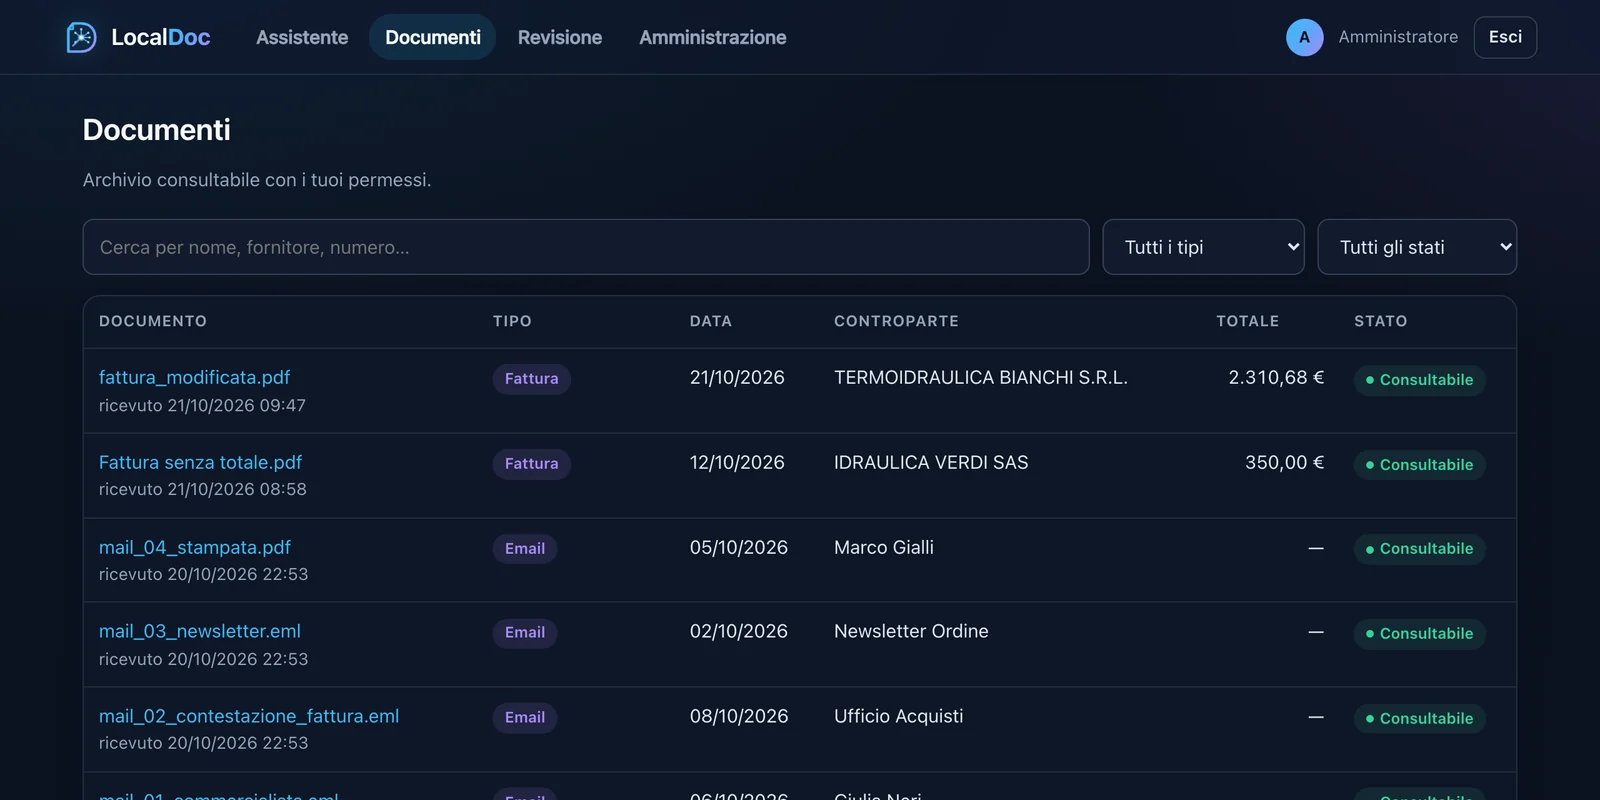This screenshot has width=1600, height=800.
Task: Click Fattura badge in IDRAULICA VERDI row
Action: (x=531, y=464)
